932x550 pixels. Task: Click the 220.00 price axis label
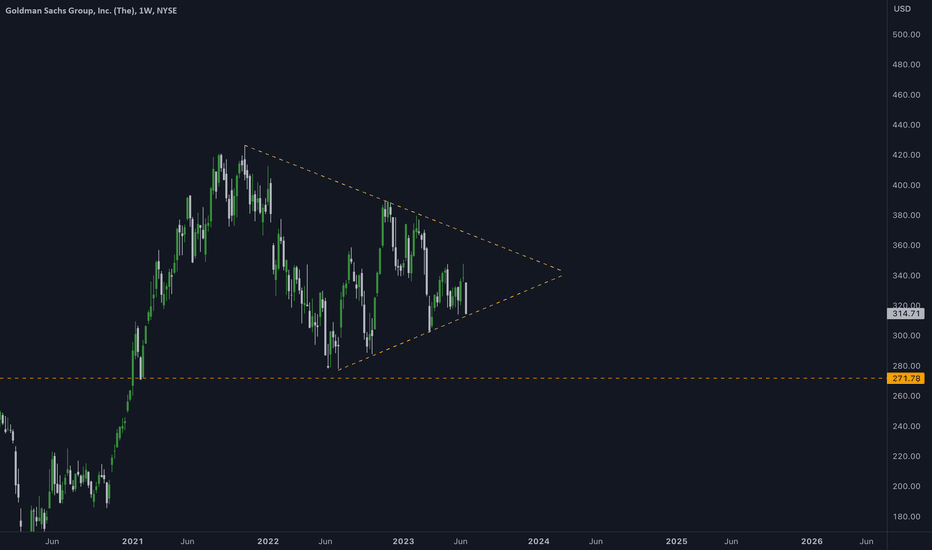click(x=906, y=456)
